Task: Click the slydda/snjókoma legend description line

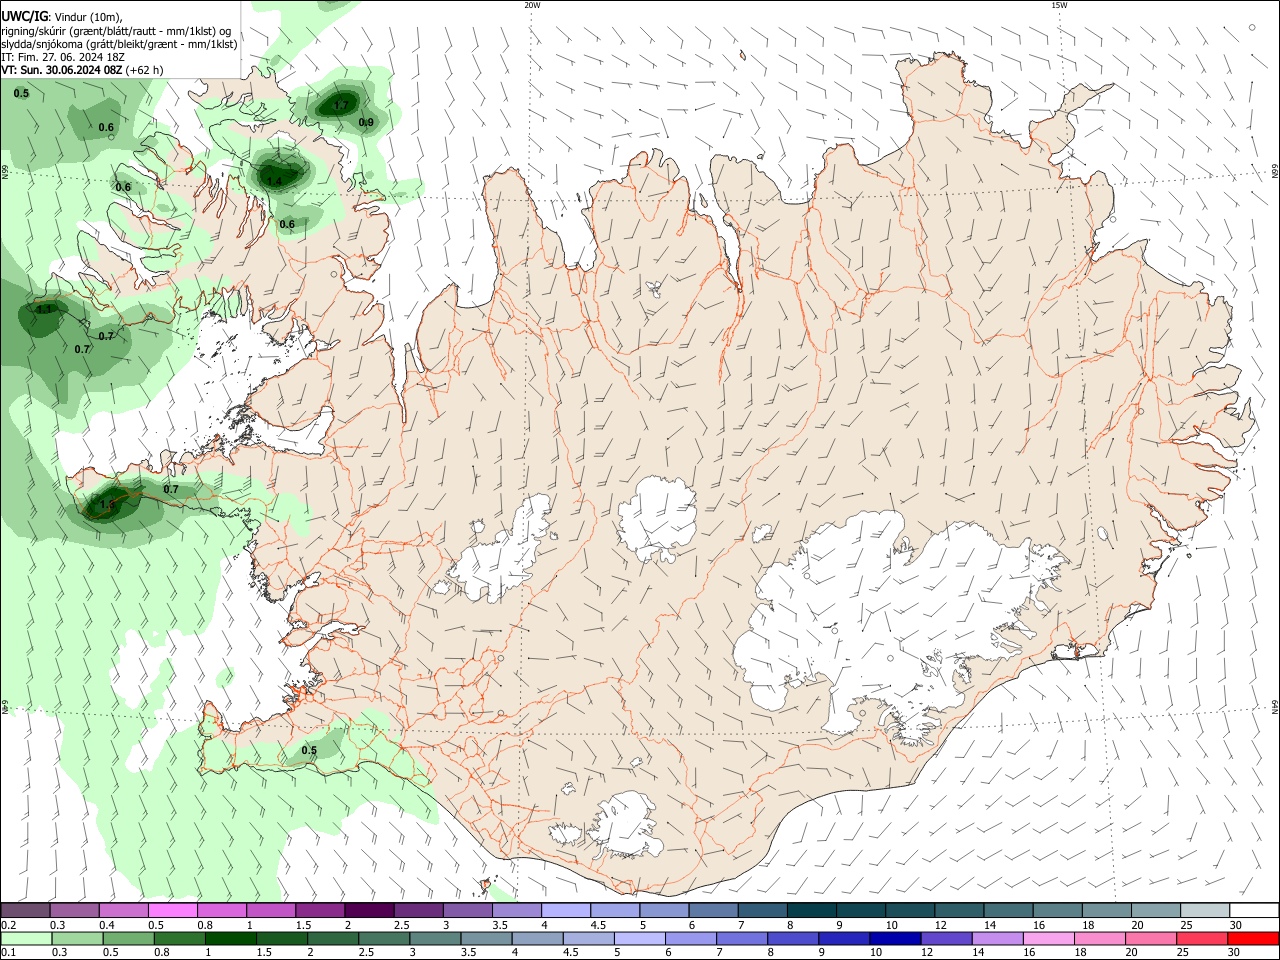Action: point(119,44)
